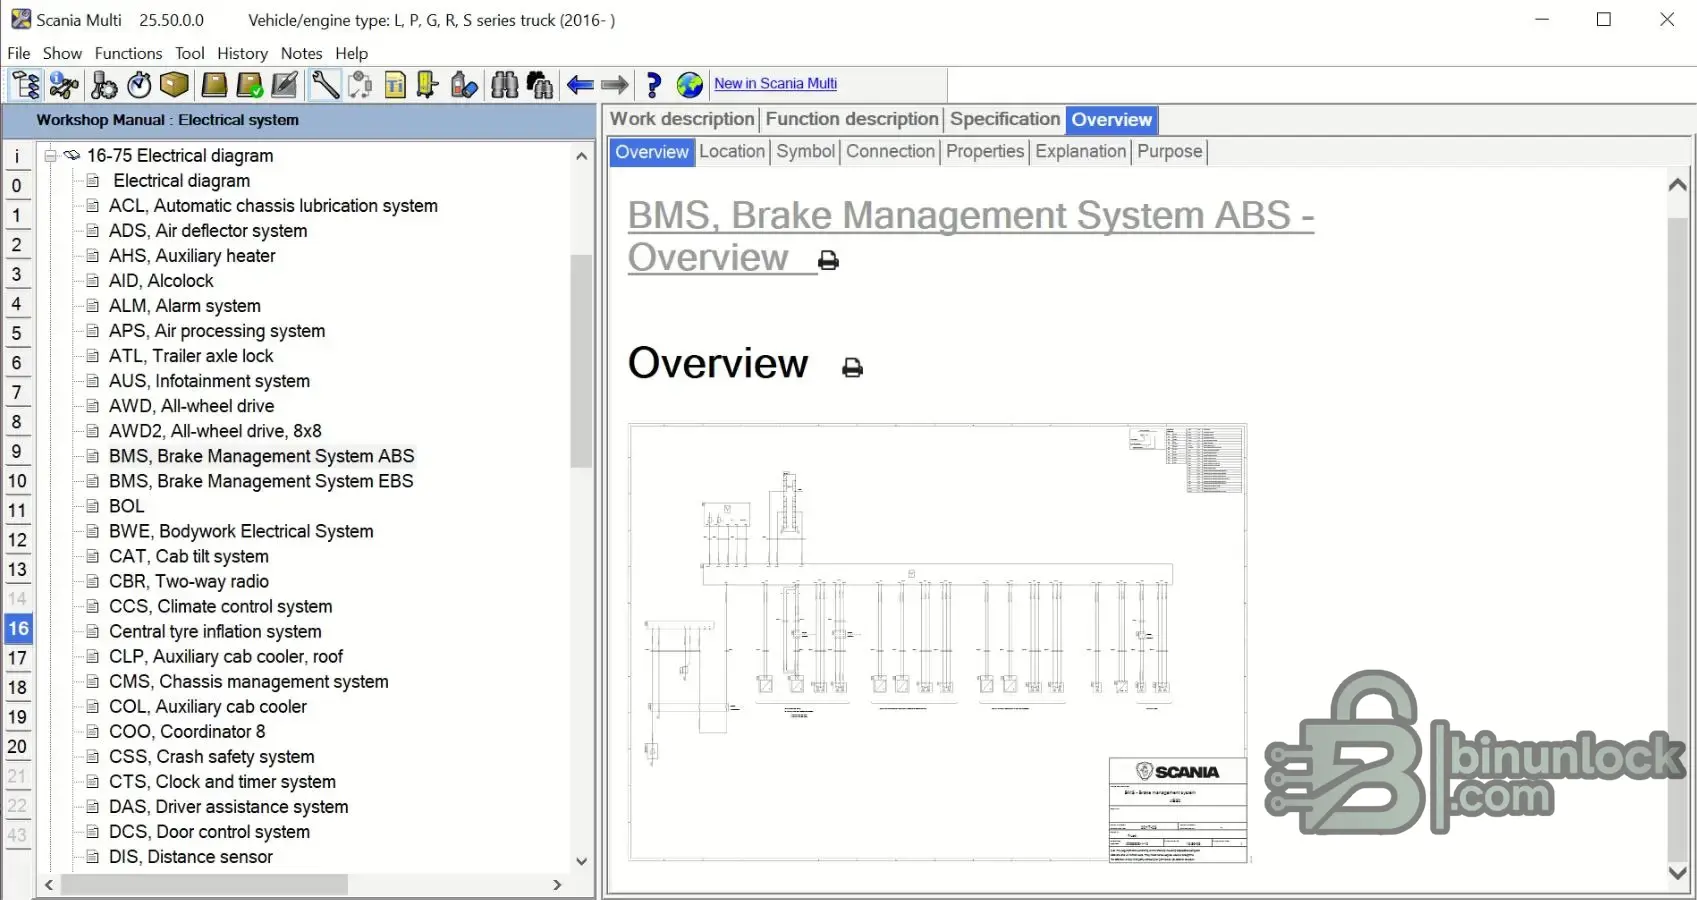Click the dark binoculars advanced search icon
The height and width of the screenshot is (900, 1697).
click(540, 85)
